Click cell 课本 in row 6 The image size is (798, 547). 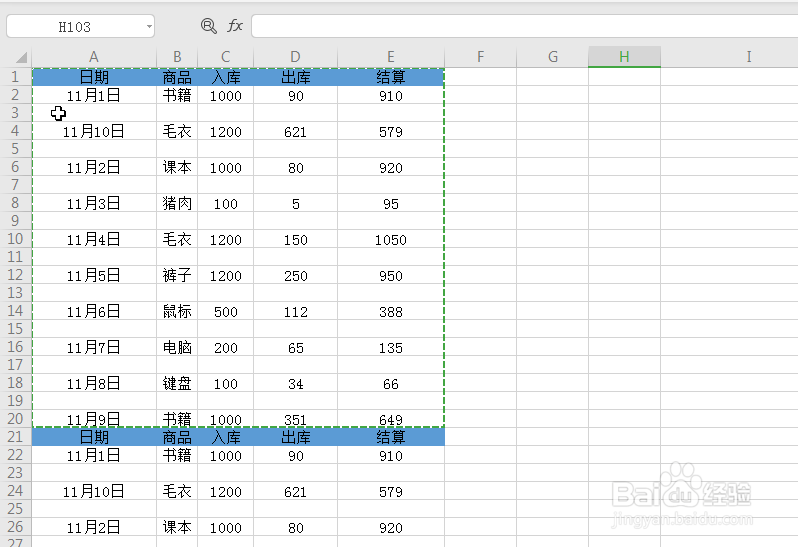177,167
